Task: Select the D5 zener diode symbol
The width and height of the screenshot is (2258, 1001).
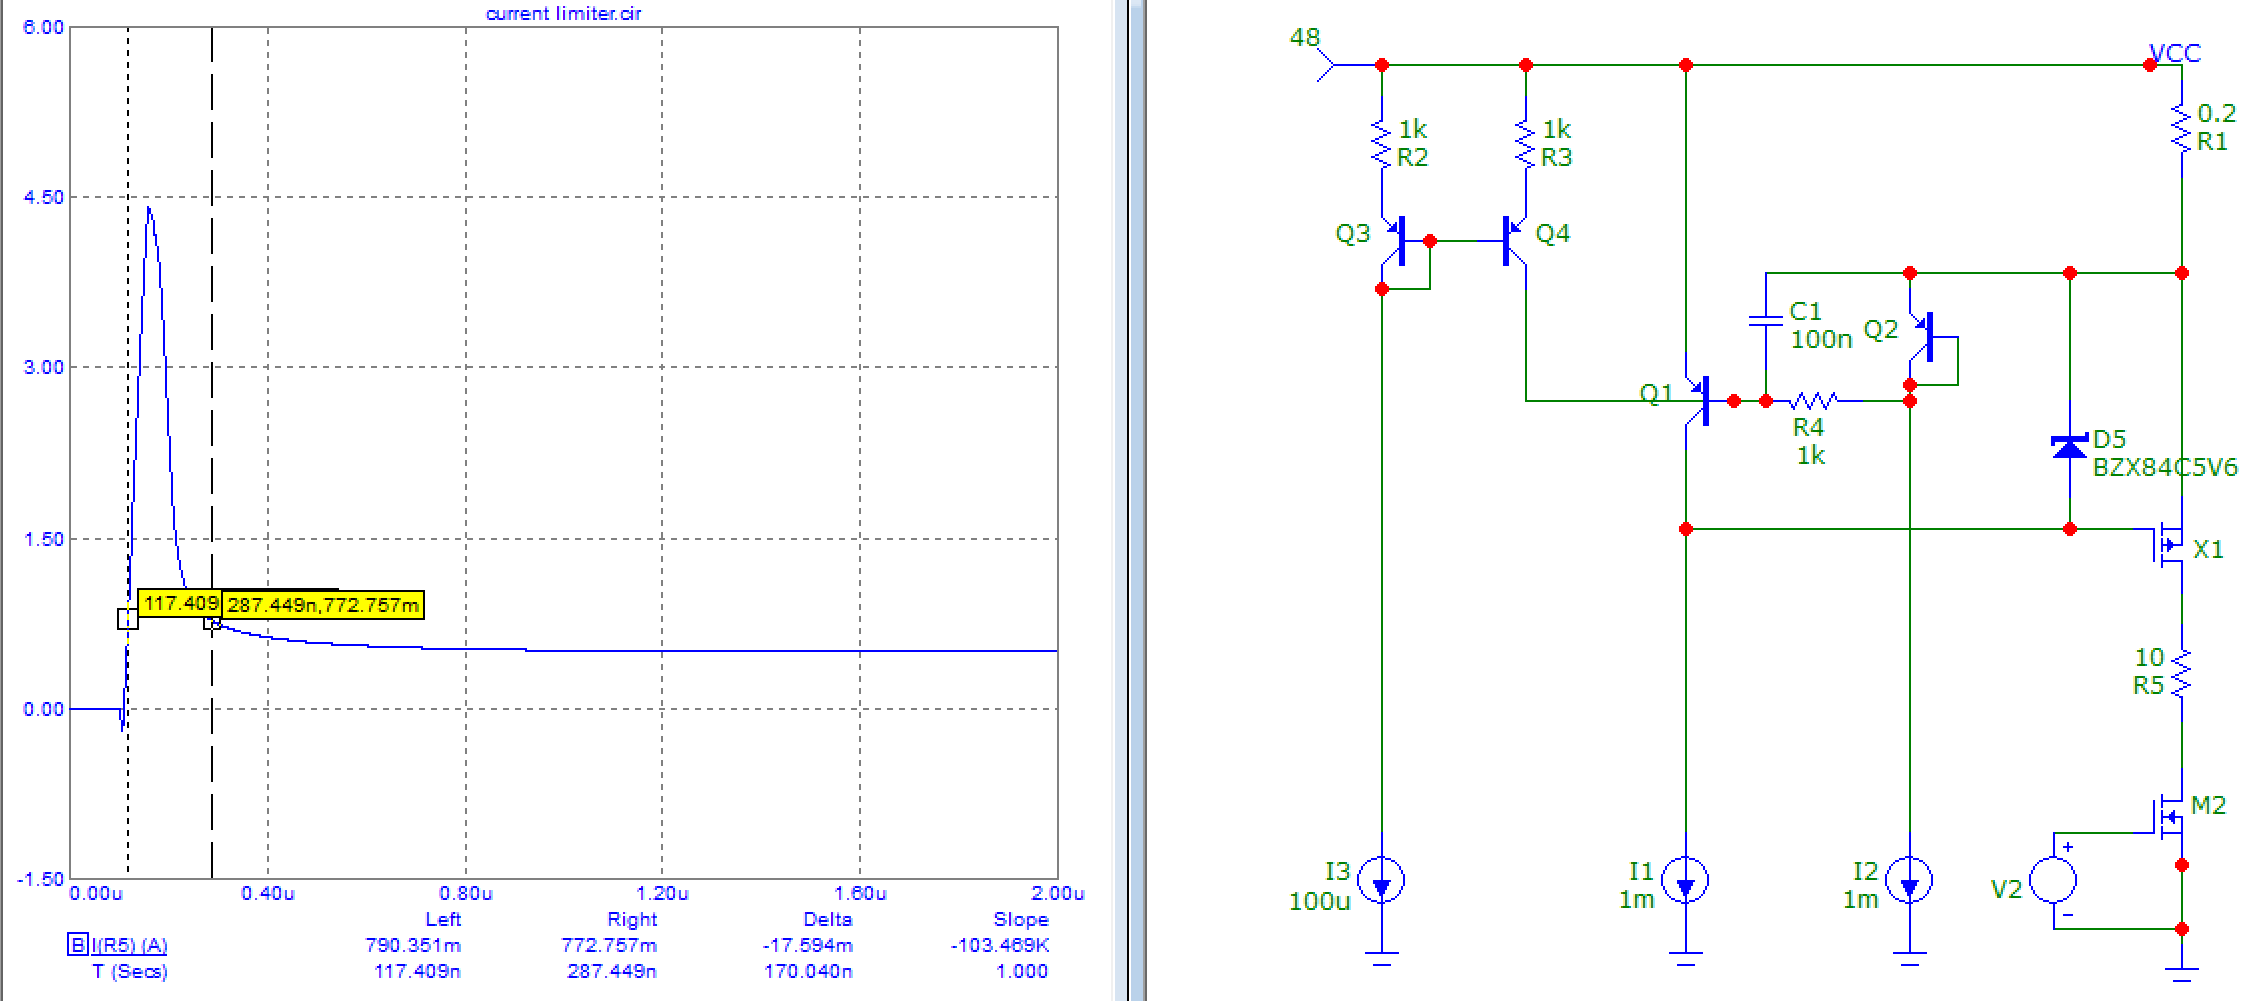Action: (2069, 446)
